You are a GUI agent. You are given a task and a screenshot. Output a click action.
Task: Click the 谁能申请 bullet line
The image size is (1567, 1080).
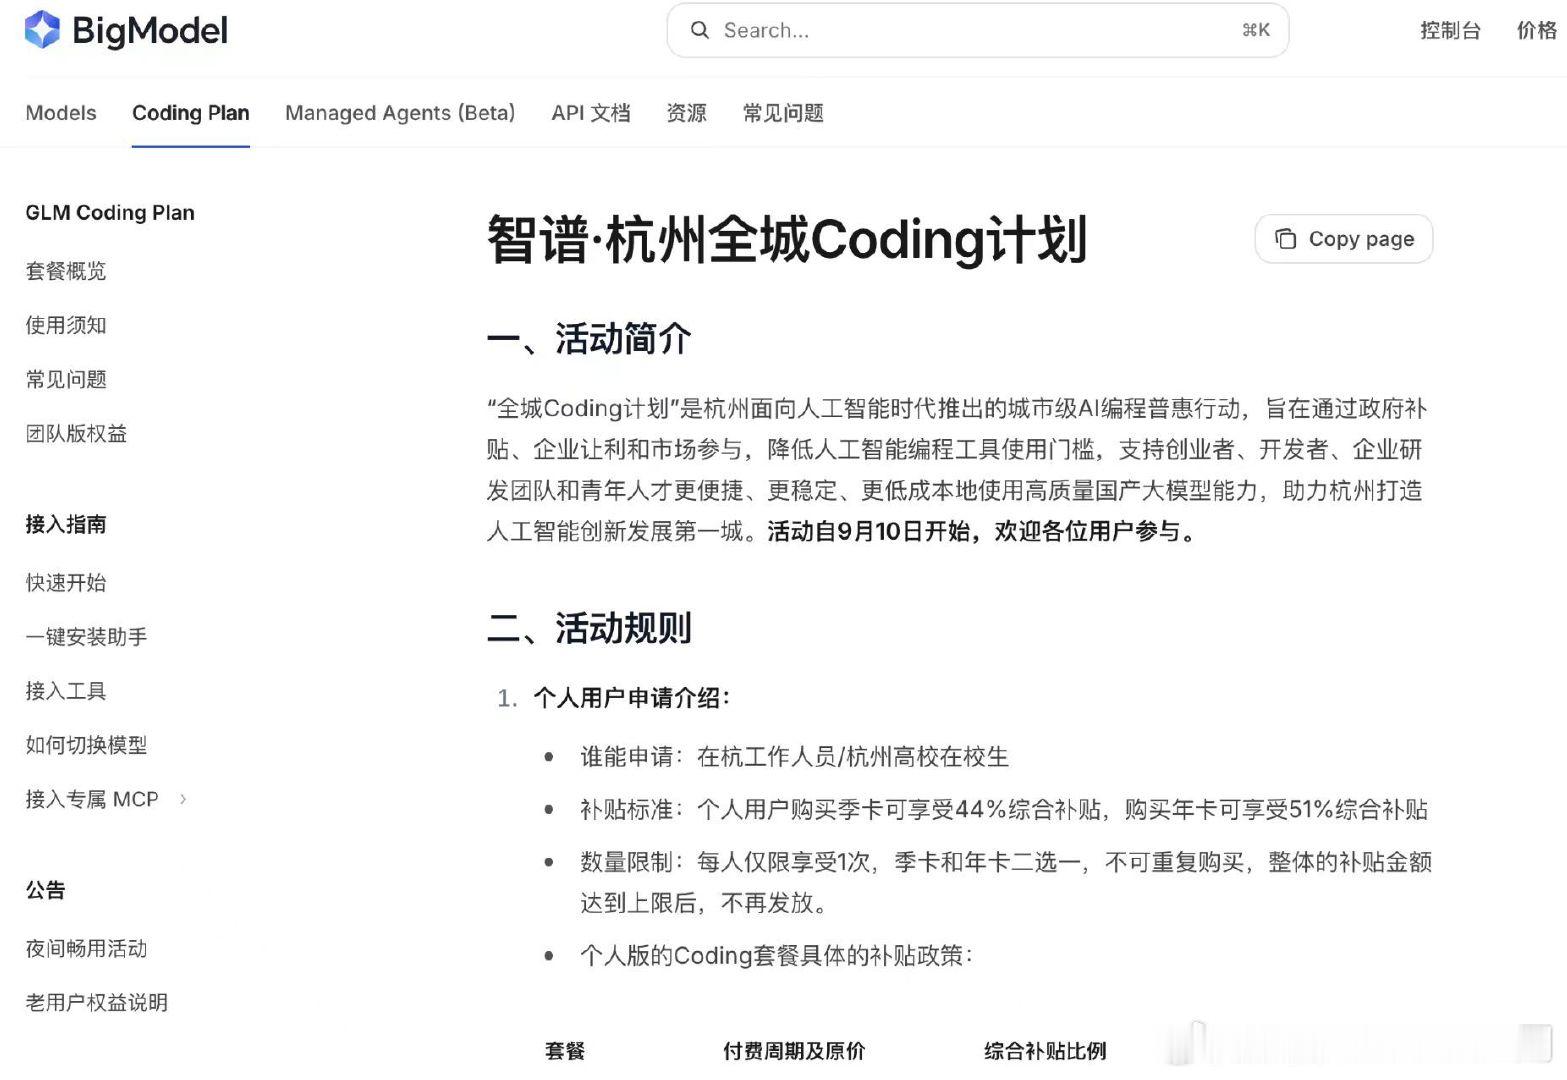click(x=794, y=756)
